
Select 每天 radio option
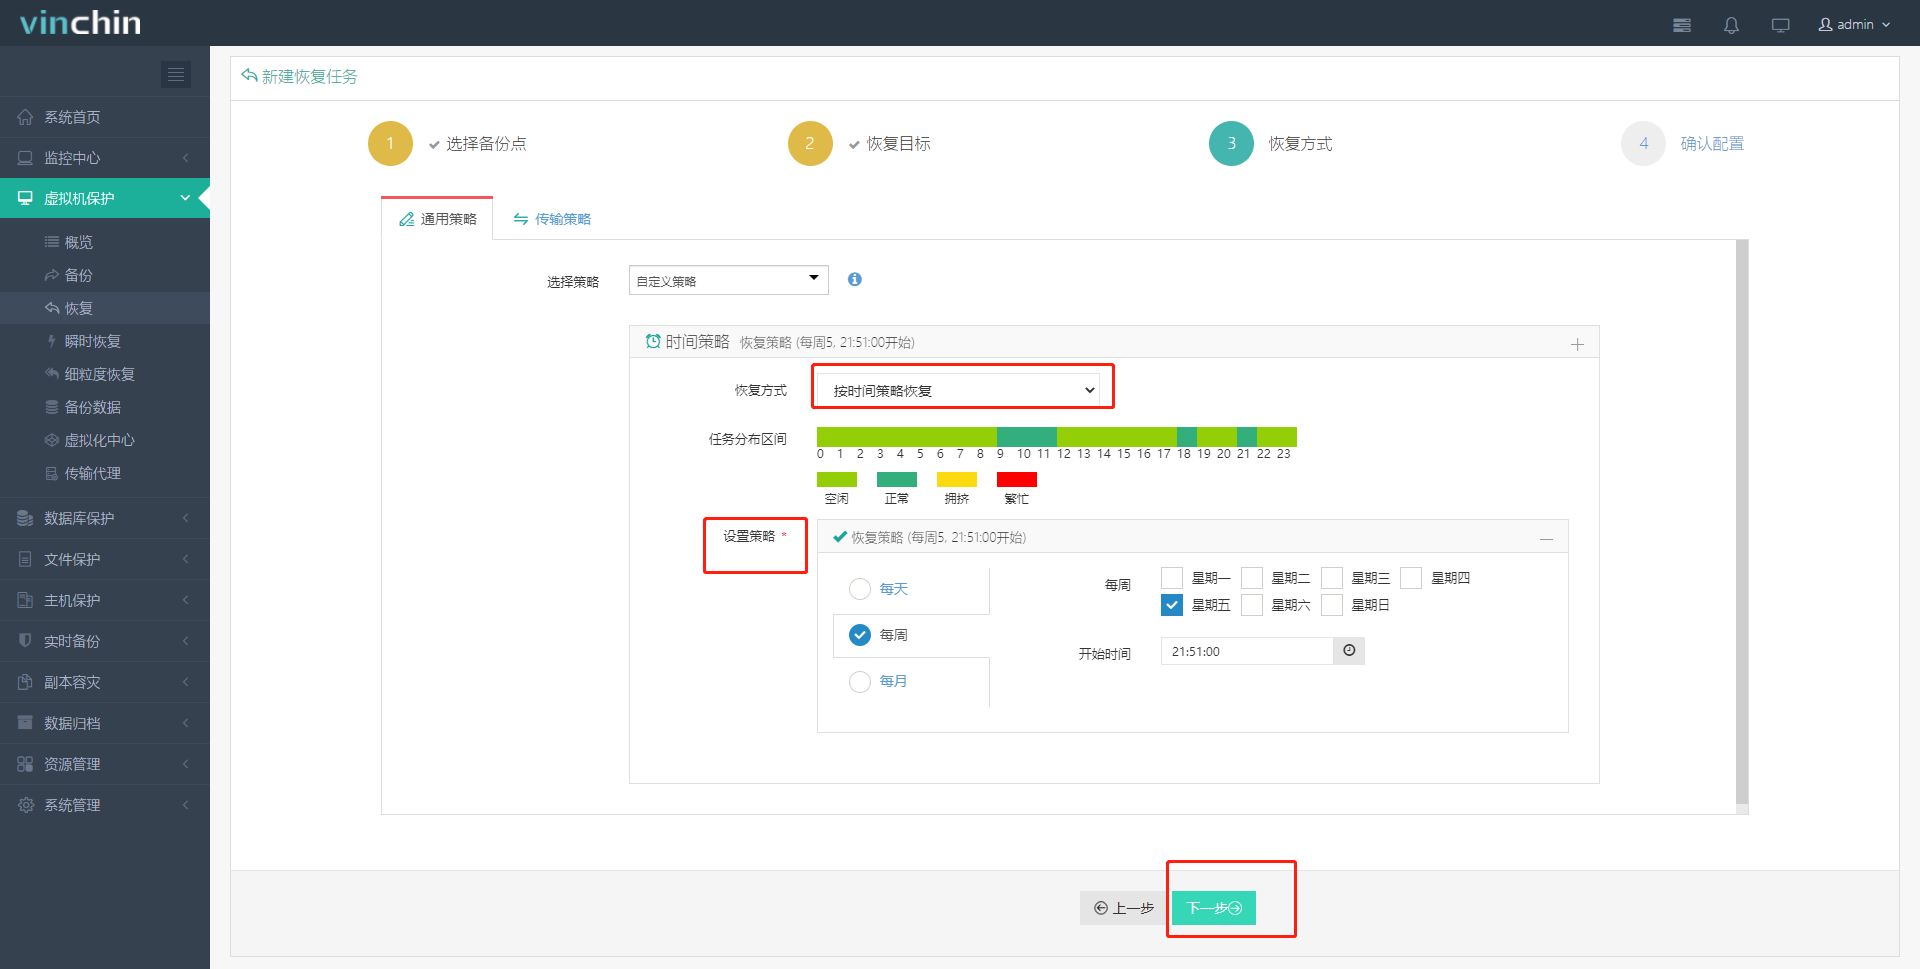(860, 589)
